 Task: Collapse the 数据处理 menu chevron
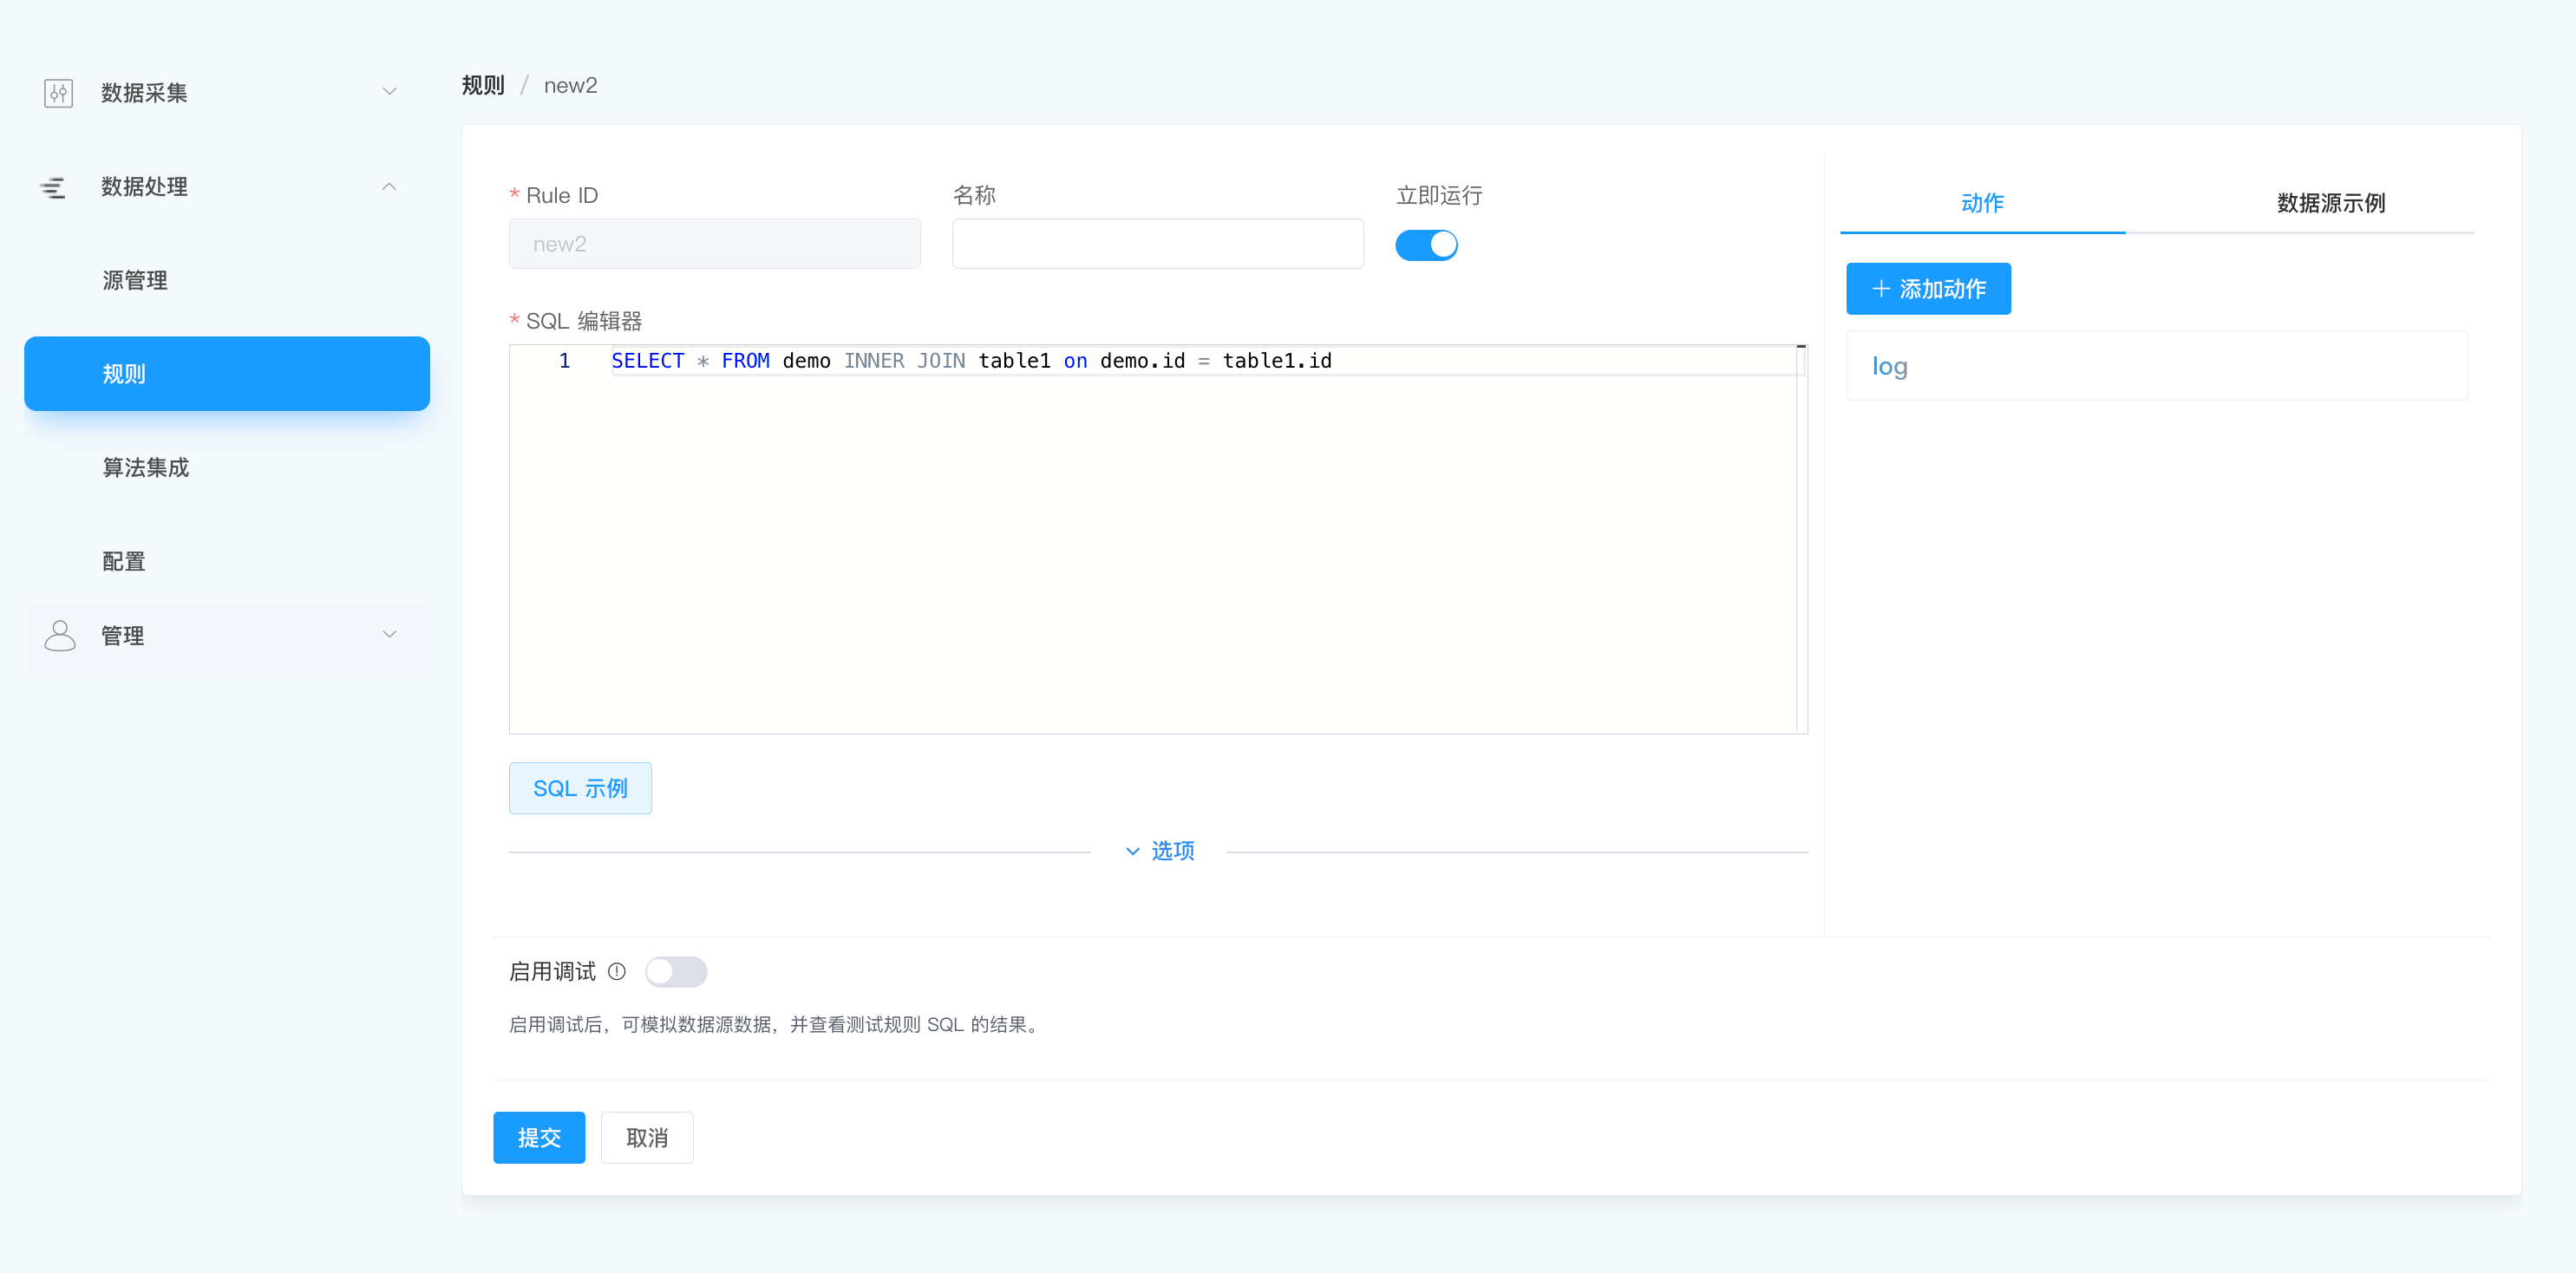pyautogui.click(x=389, y=187)
